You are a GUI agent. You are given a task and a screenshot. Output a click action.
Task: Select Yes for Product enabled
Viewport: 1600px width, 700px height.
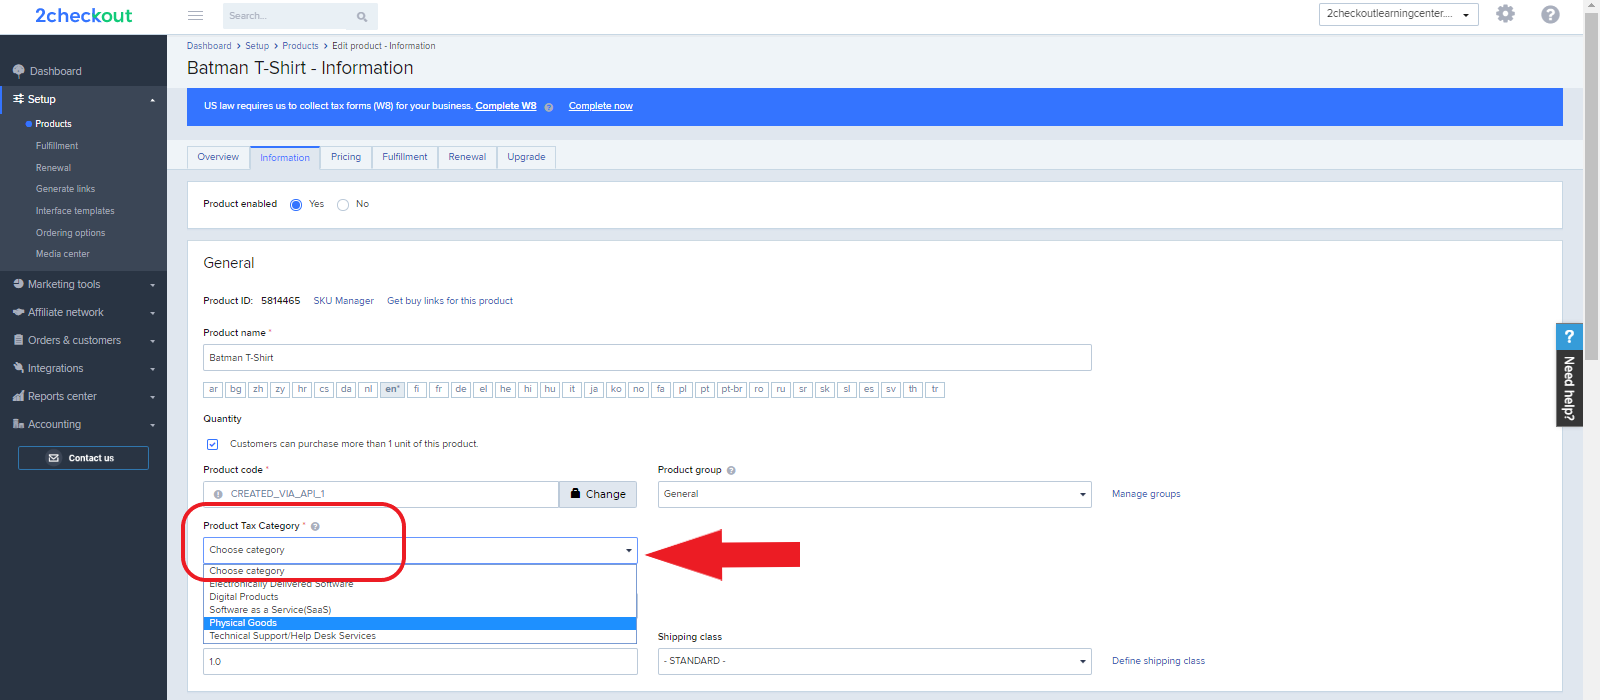296,205
